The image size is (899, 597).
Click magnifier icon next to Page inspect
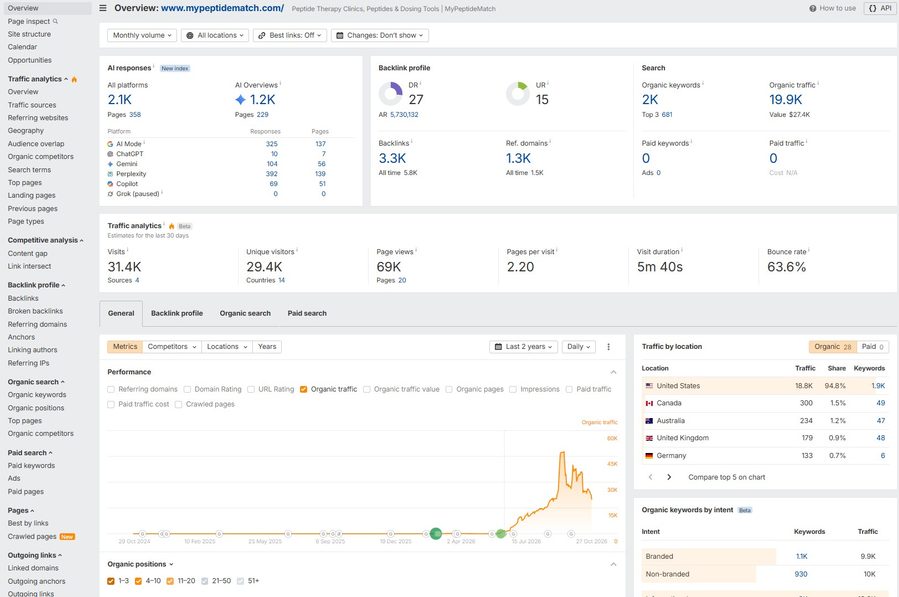tap(56, 21)
